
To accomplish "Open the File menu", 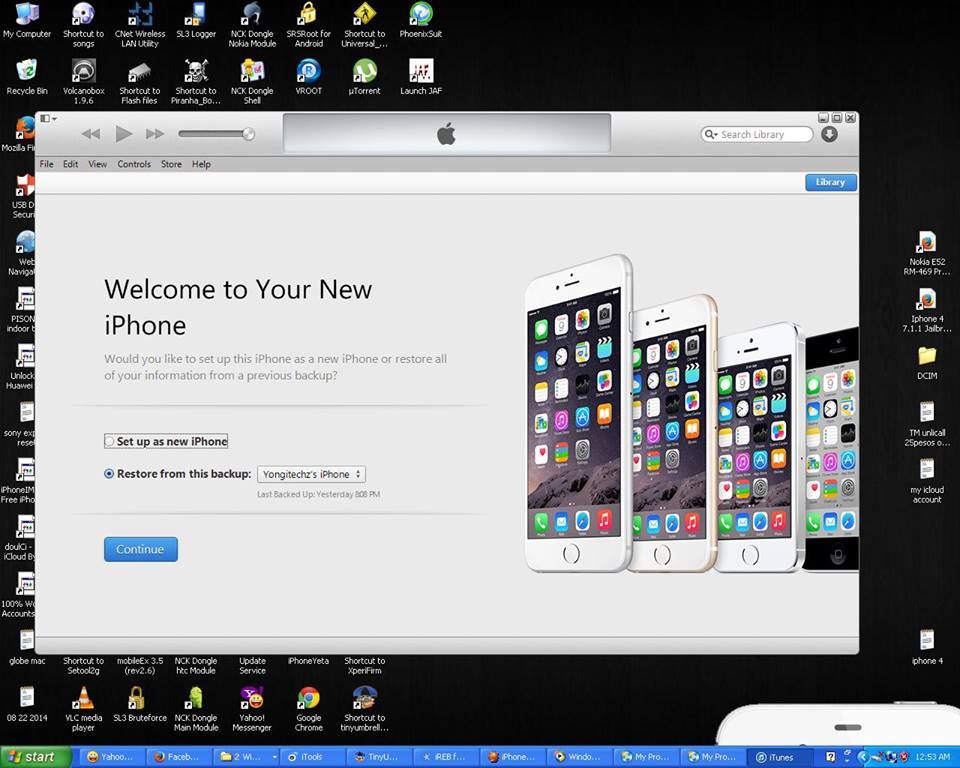I will 47,164.
